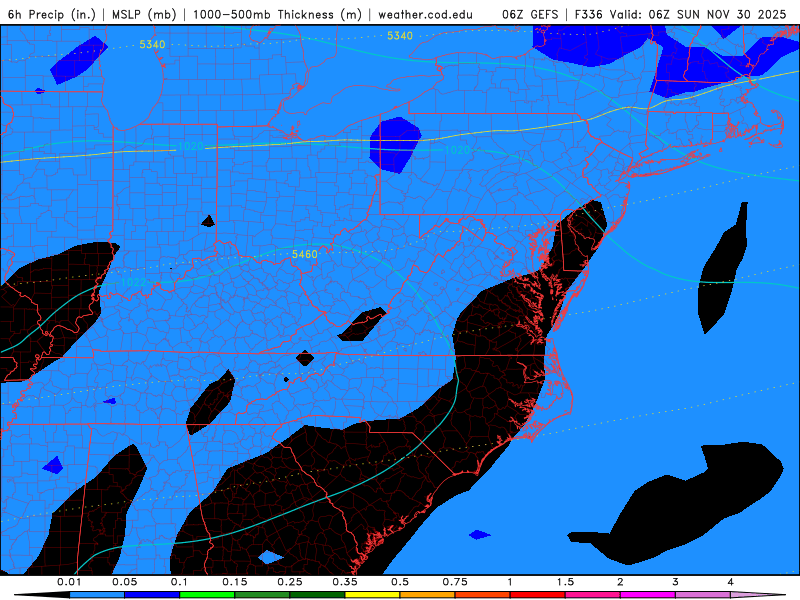Click the light orange 0.5–0.75 colorbar swatch

428,595
